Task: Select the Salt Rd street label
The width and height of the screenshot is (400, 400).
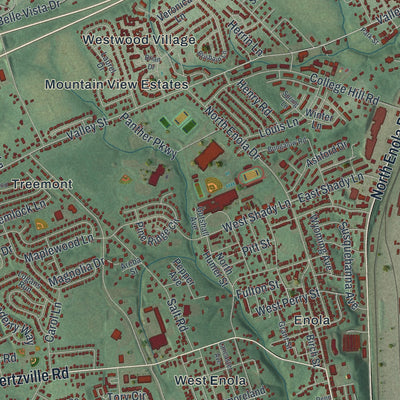Action: 178,315
